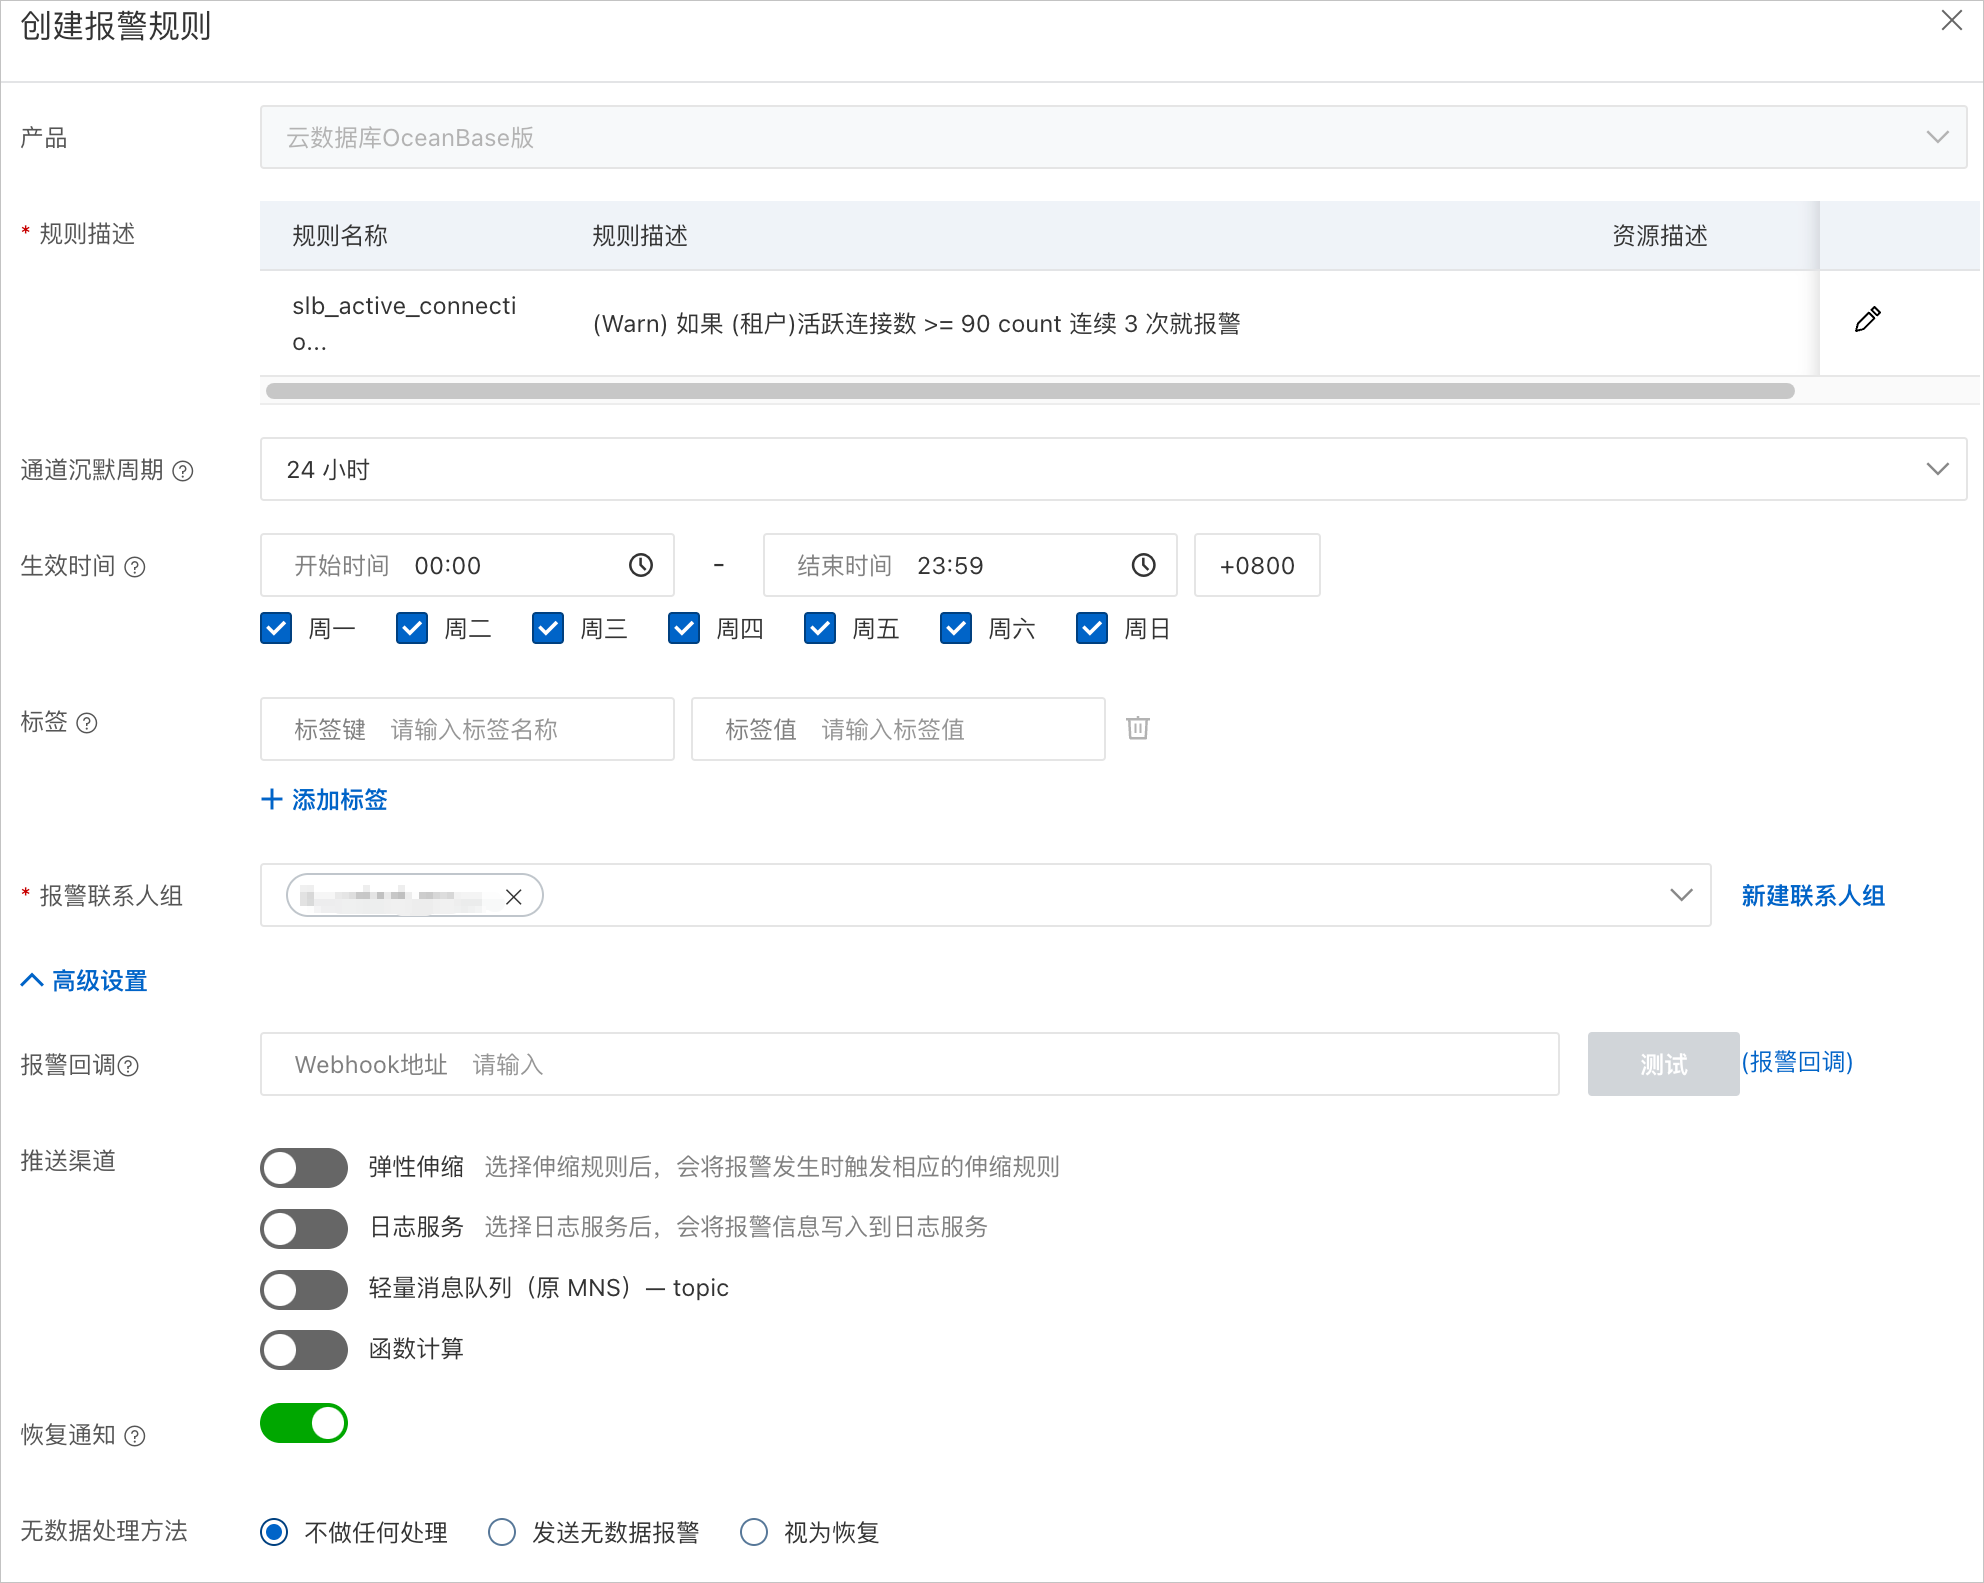Expand the 报警联系人组 dropdown

pos(1681,896)
